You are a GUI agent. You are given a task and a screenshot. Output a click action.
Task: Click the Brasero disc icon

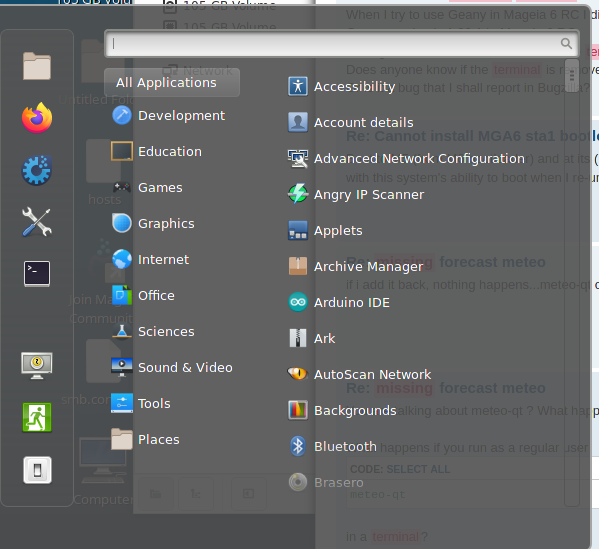(298, 482)
